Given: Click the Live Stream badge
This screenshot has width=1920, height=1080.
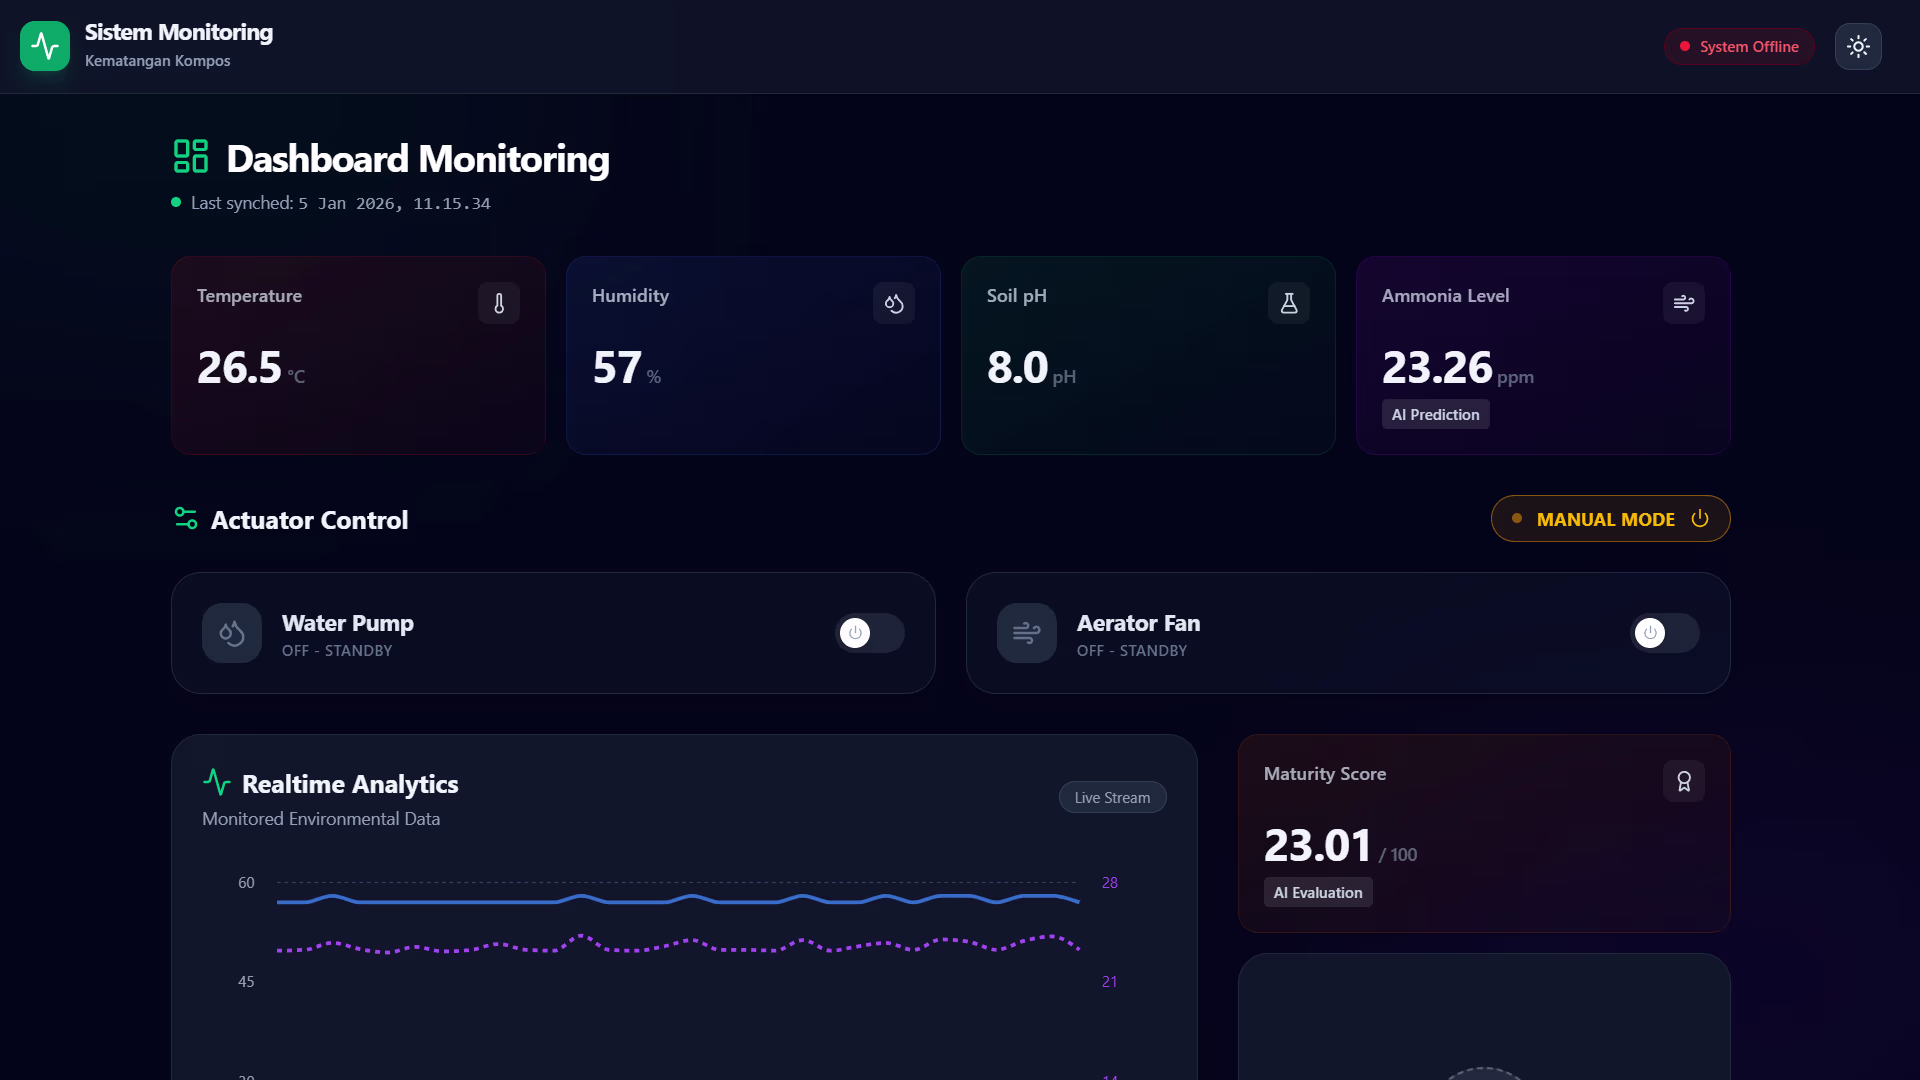Looking at the screenshot, I should (1112, 797).
